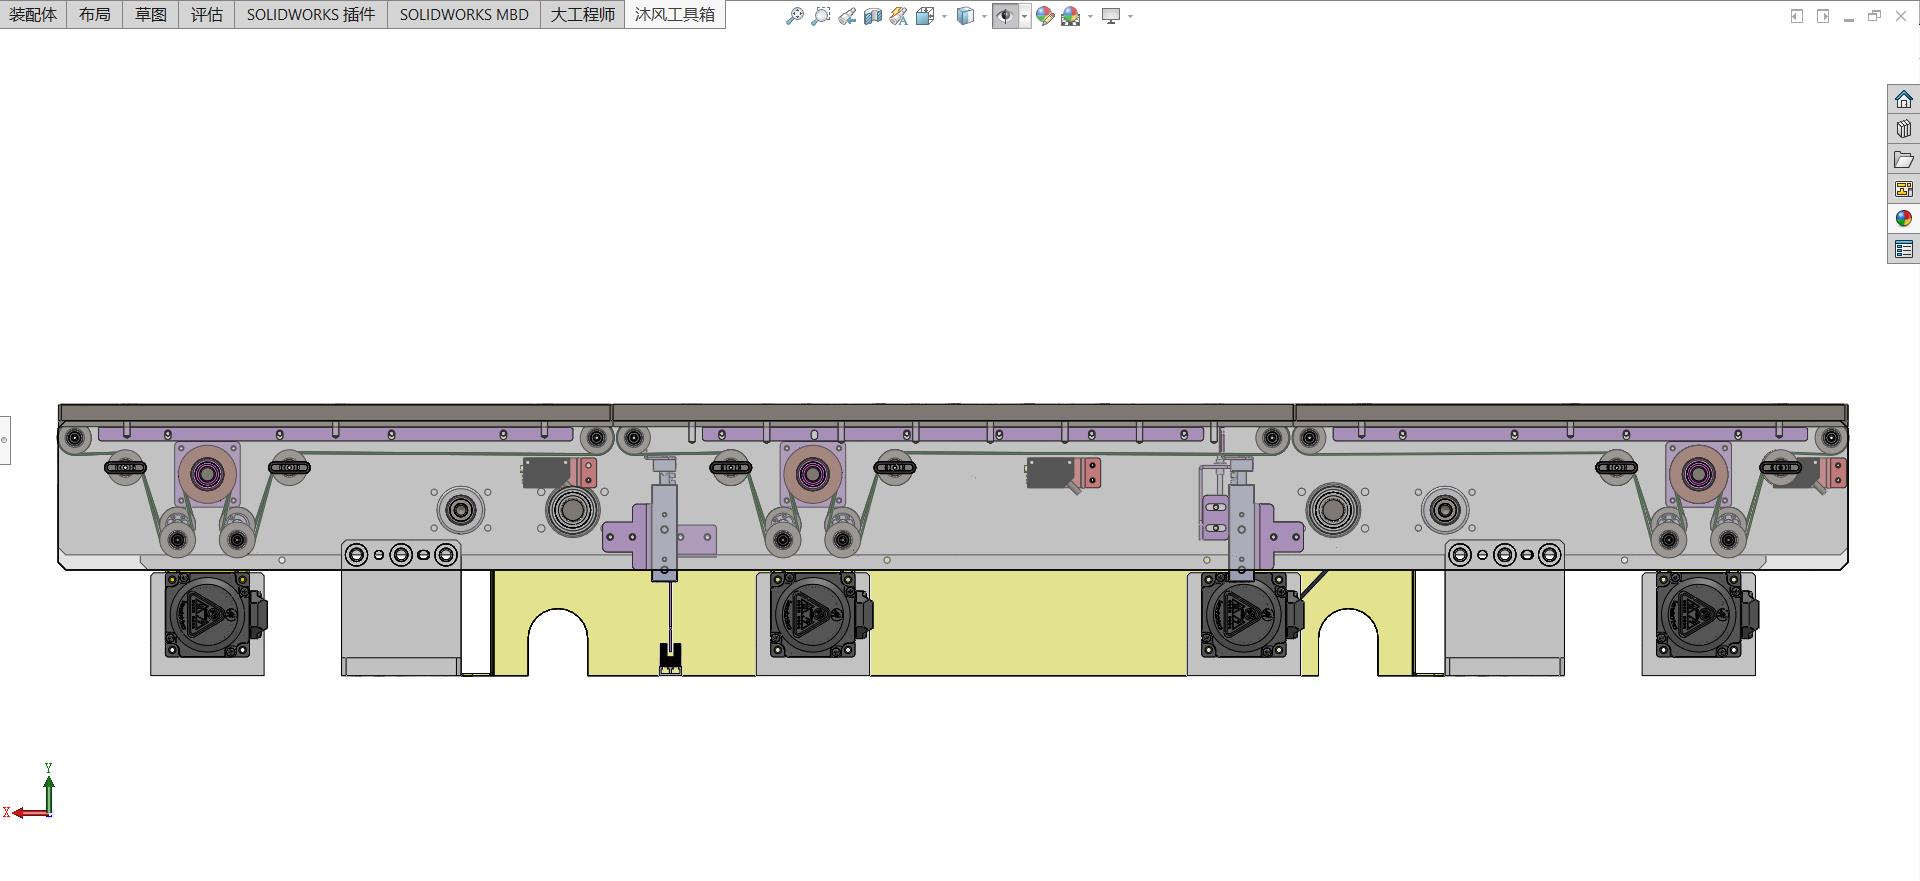Click the left panel collapse arrow icon
The height and width of the screenshot is (881, 1920).
pyautogui.click(x=1797, y=16)
